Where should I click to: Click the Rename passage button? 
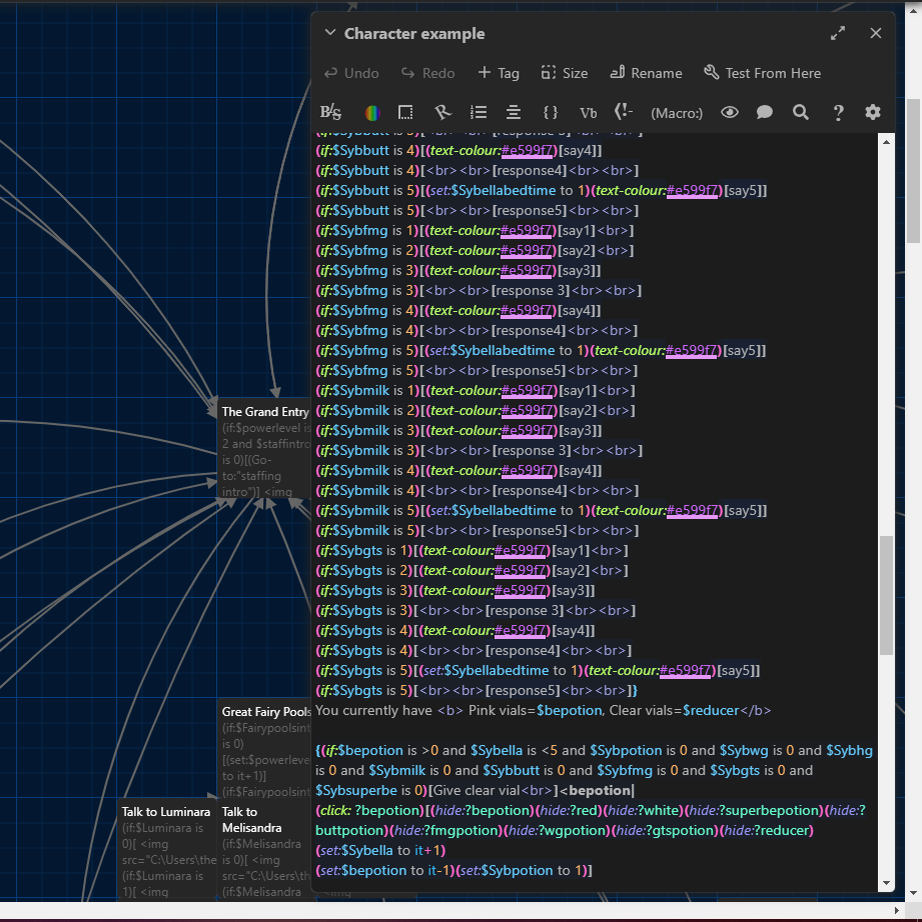tap(645, 73)
